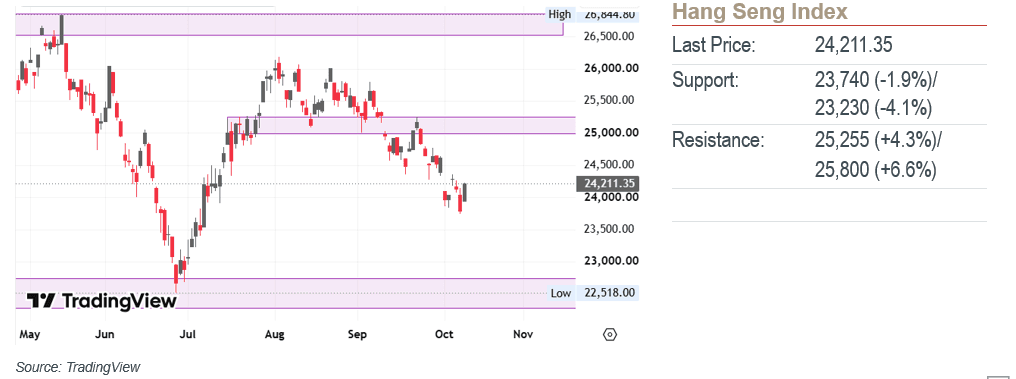
Task: Click the Hang Seng Index heading
Action: coord(759,12)
